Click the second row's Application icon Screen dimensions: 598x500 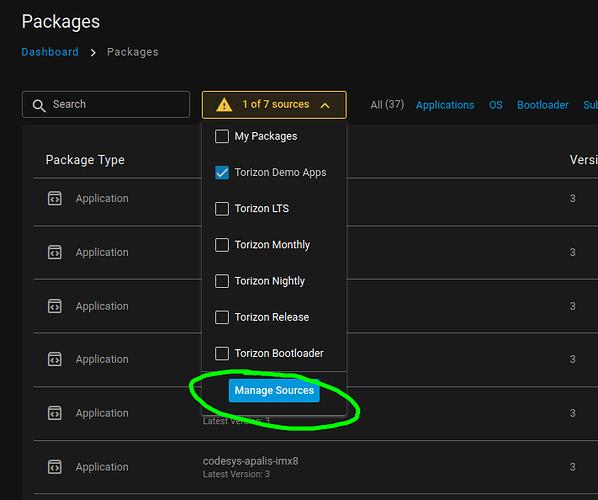click(55, 252)
